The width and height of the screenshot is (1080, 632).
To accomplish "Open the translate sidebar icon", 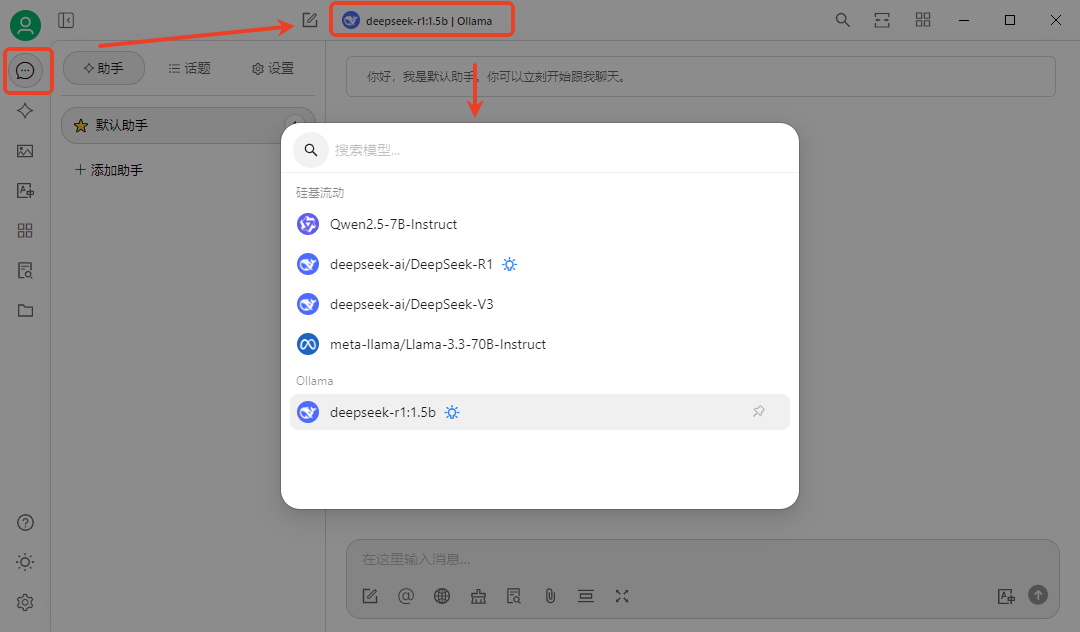I will 25,191.
